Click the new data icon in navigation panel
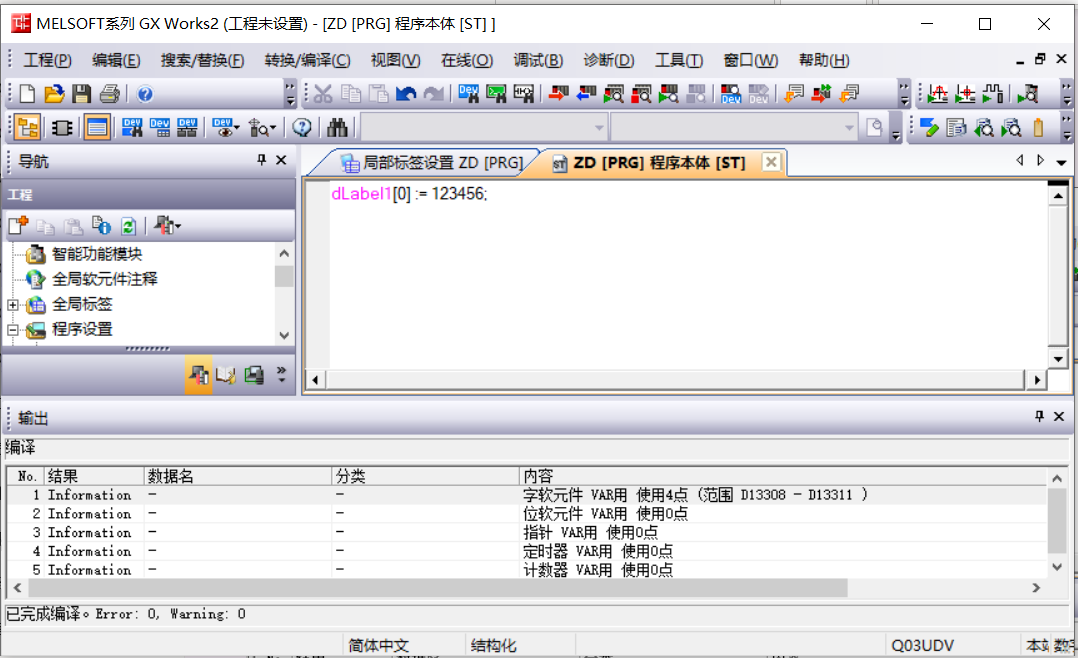The height and width of the screenshot is (658, 1078). coord(18,226)
